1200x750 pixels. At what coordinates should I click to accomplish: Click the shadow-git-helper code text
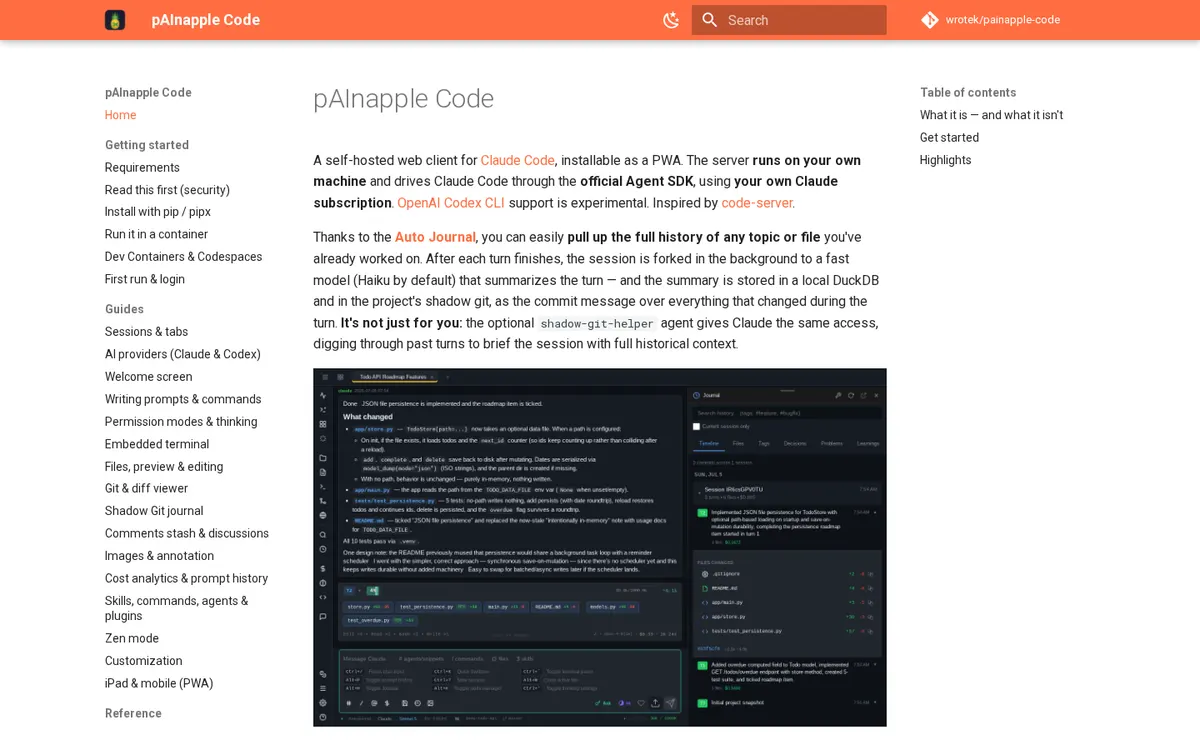pyautogui.click(x=597, y=323)
